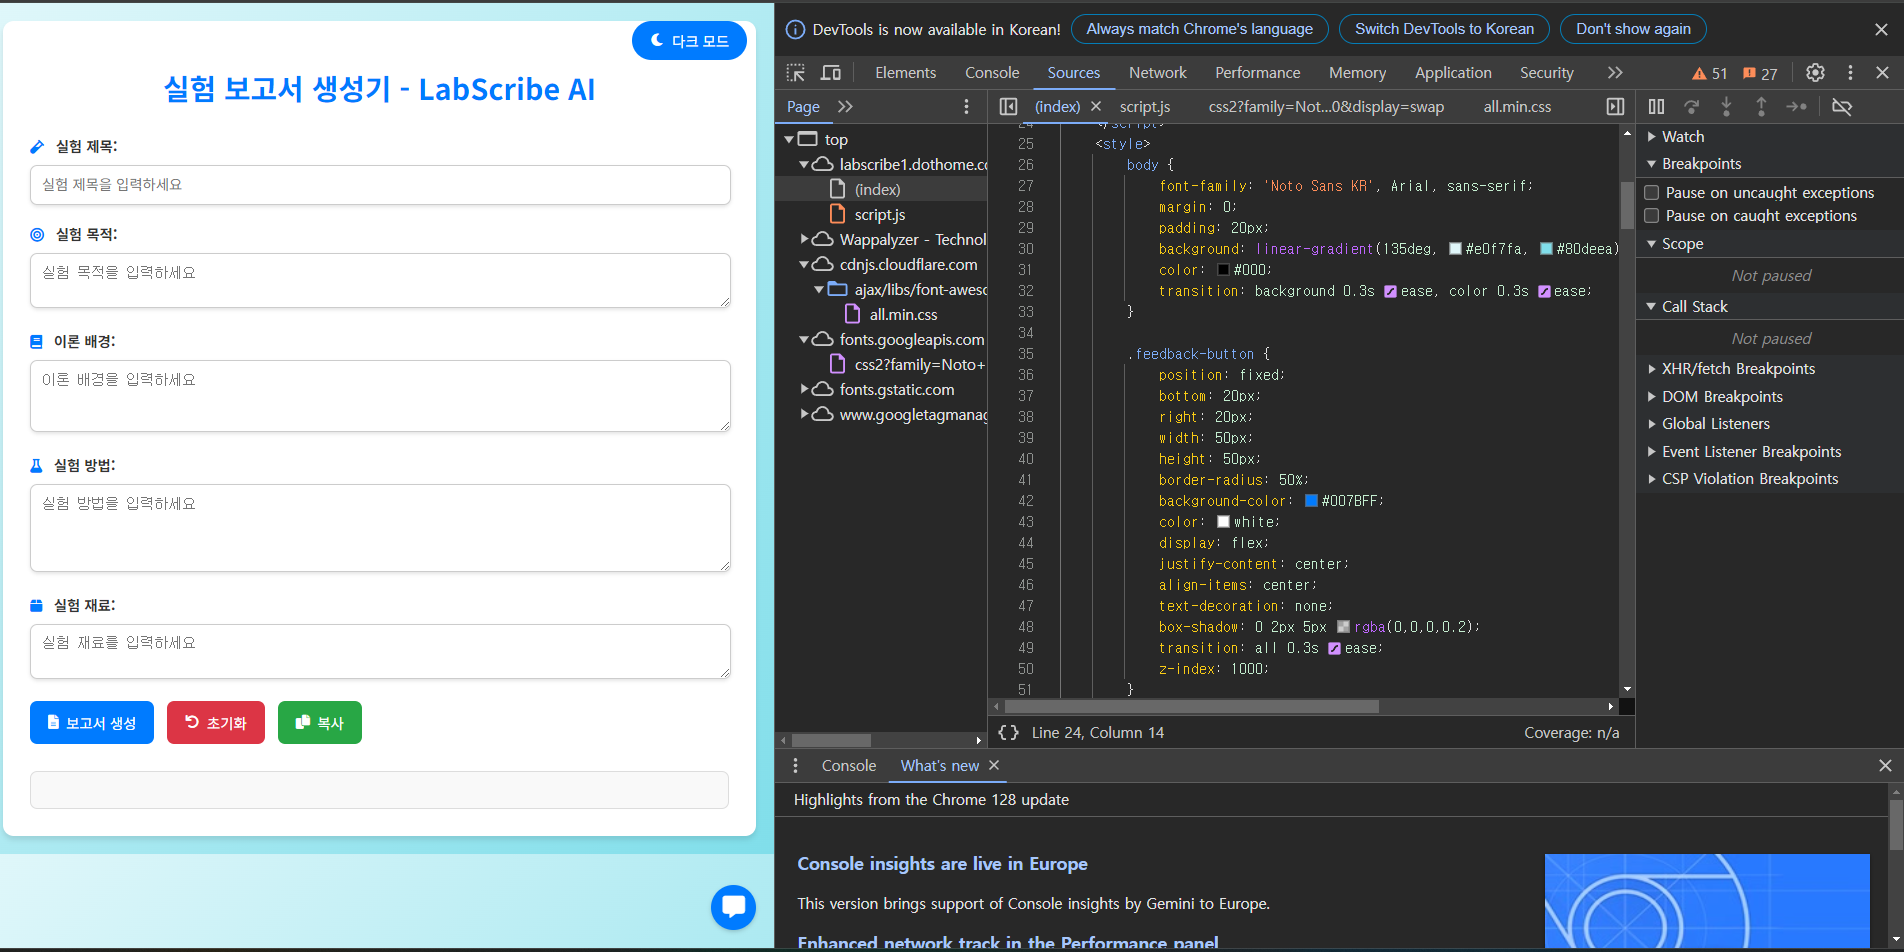The height and width of the screenshot is (952, 1904).
Task: Collapse the top frame tree node
Action: 789,139
